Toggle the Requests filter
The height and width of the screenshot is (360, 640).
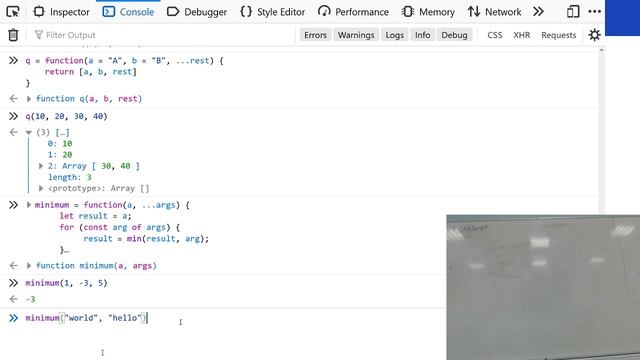coord(558,35)
